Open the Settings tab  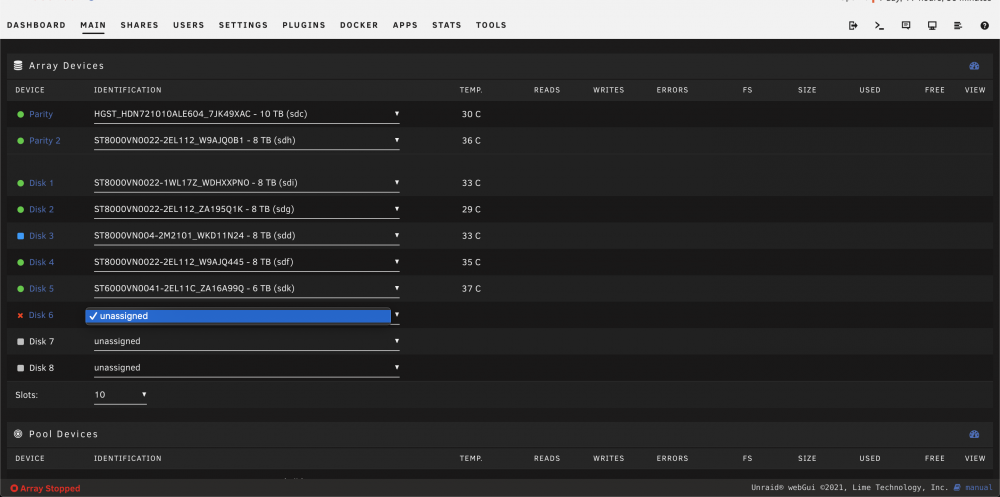coord(244,26)
